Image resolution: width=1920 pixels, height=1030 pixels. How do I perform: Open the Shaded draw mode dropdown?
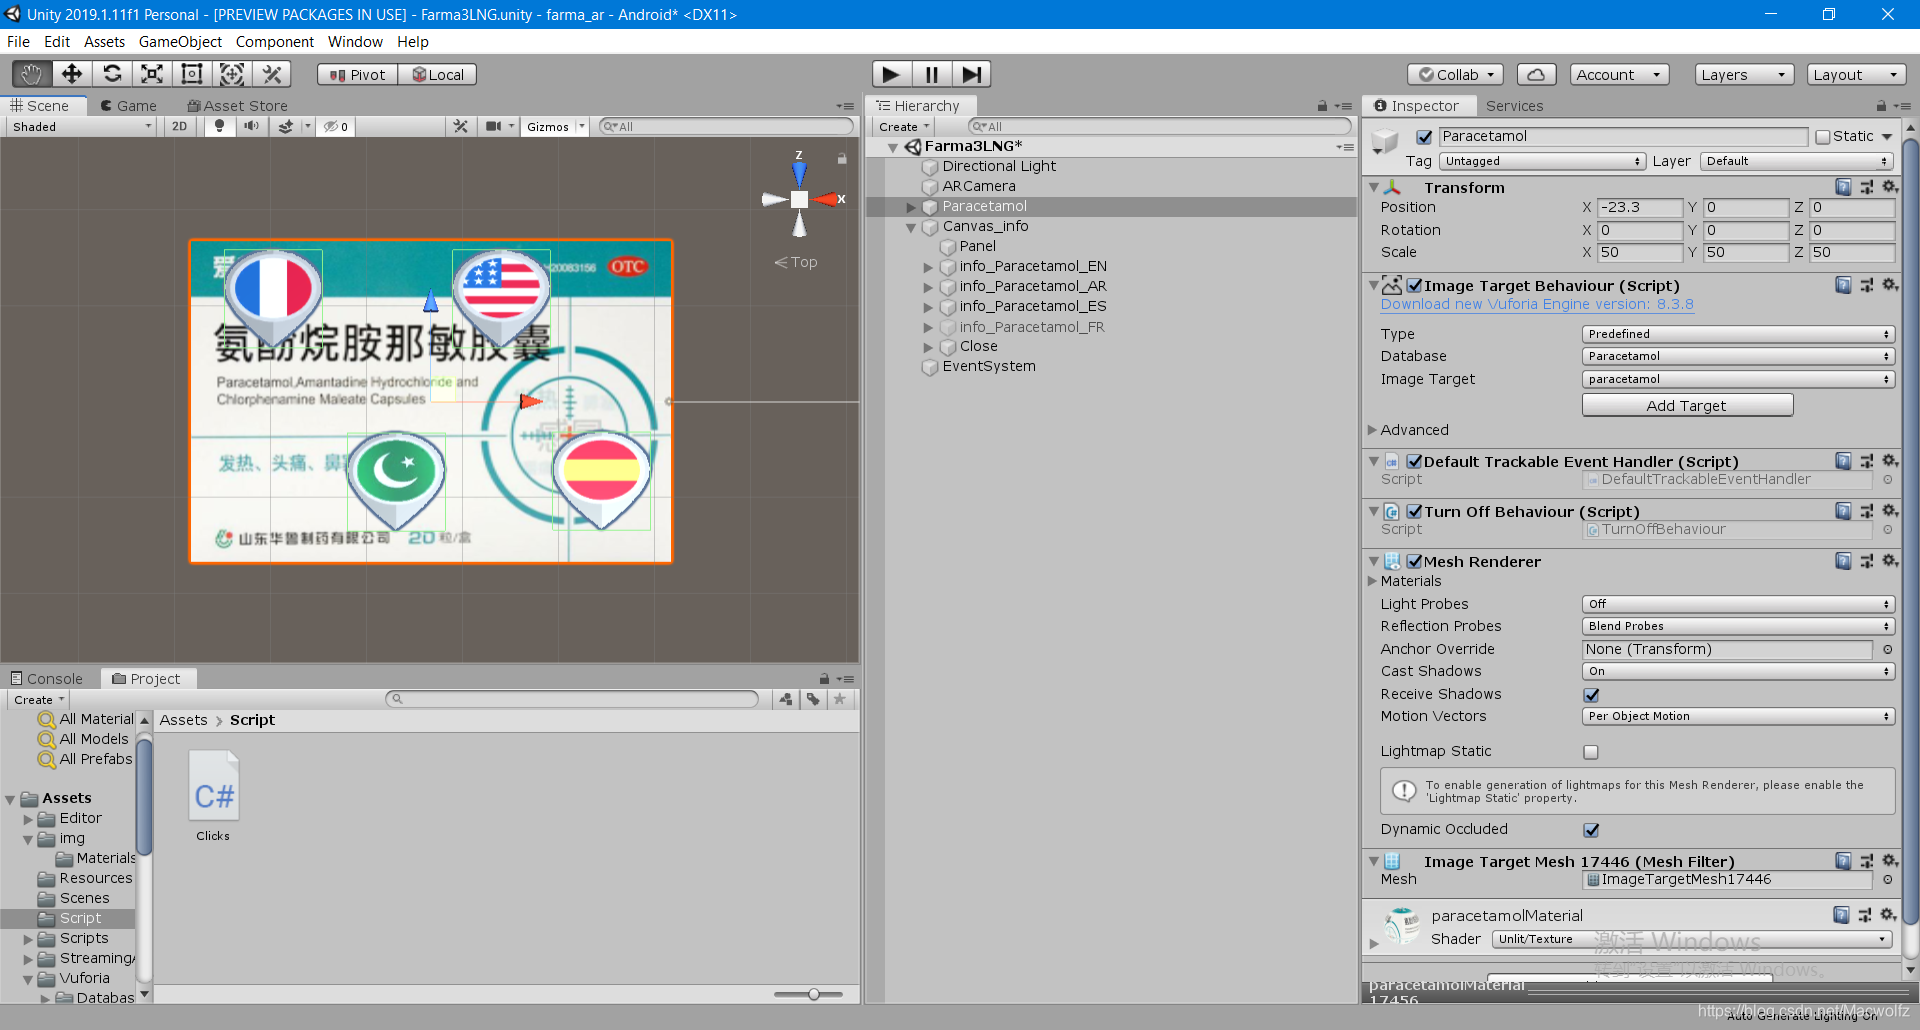click(82, 127)
